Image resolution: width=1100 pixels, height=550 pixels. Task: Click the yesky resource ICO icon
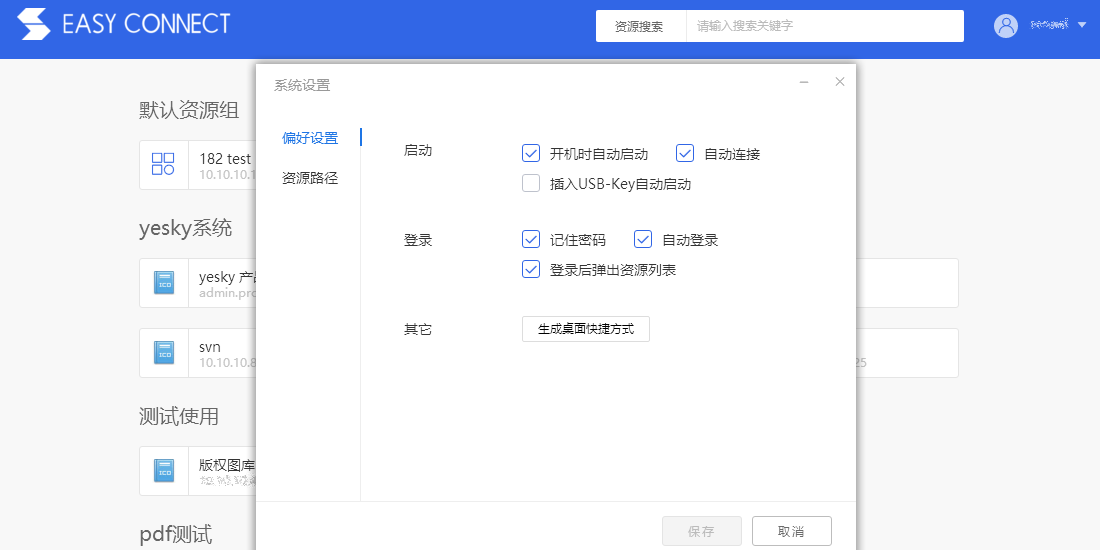coord(164,283)
